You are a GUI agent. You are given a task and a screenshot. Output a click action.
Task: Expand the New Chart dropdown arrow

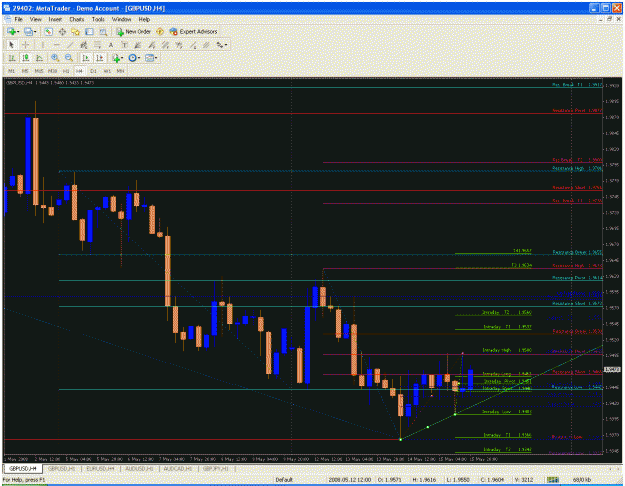[x=18, y=31]
